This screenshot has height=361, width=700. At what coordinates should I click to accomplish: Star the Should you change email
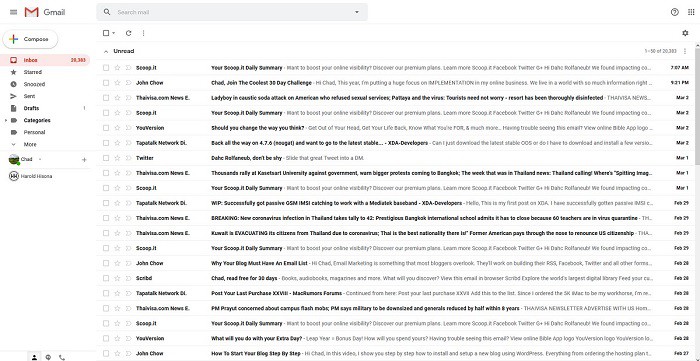point(117,128)
